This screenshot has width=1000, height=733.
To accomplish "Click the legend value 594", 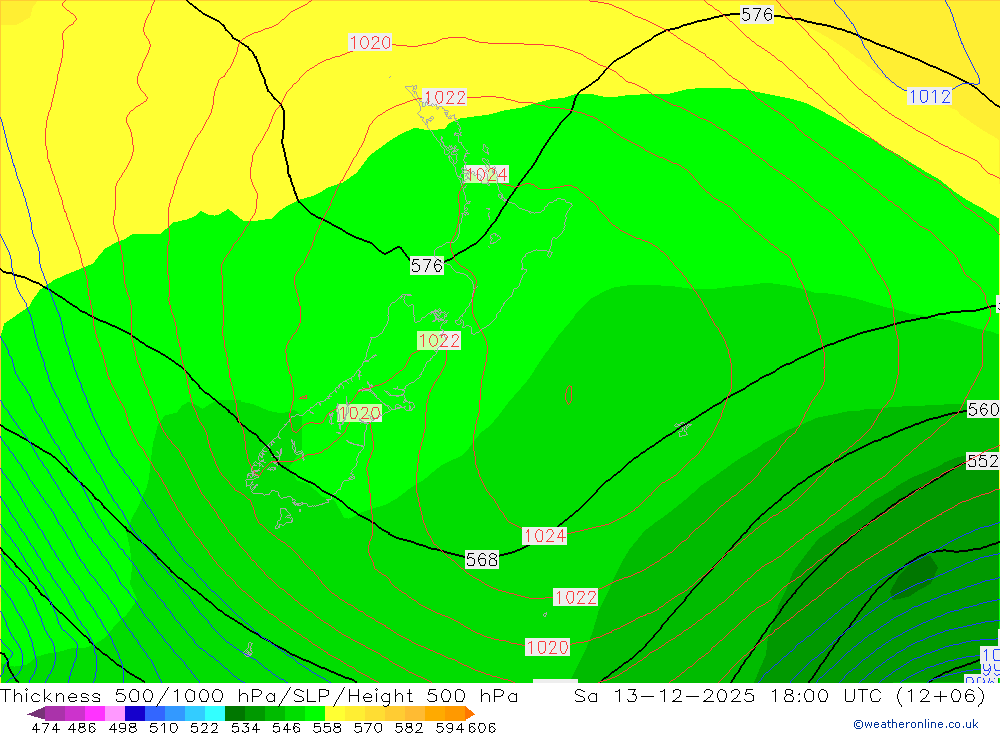I will click(450, 727).
